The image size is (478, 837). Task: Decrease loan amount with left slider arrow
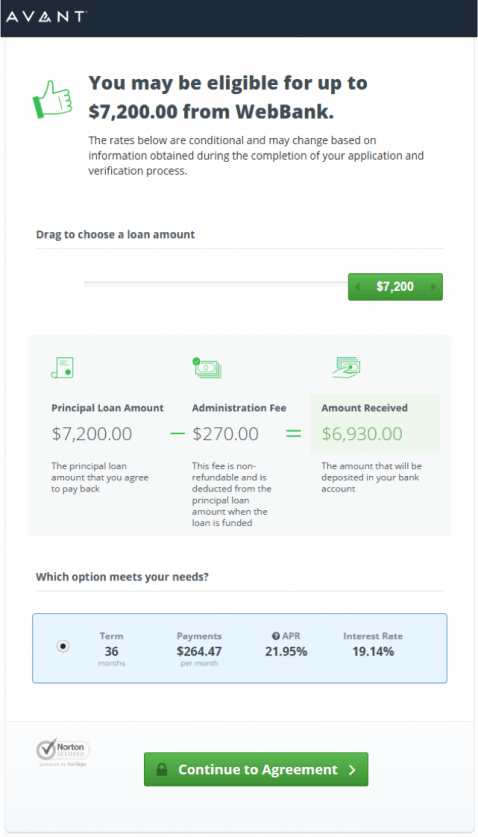click(x=357, y=287)
